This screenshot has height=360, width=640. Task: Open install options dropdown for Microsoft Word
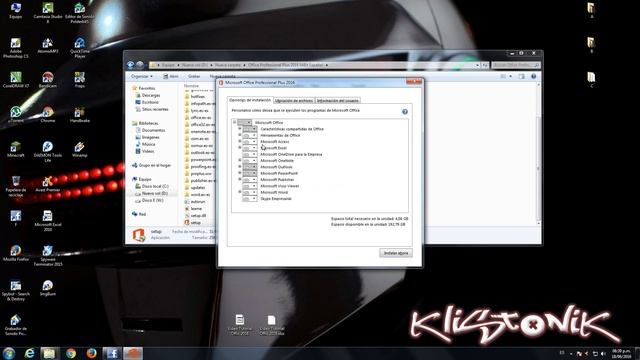[250, 192]
